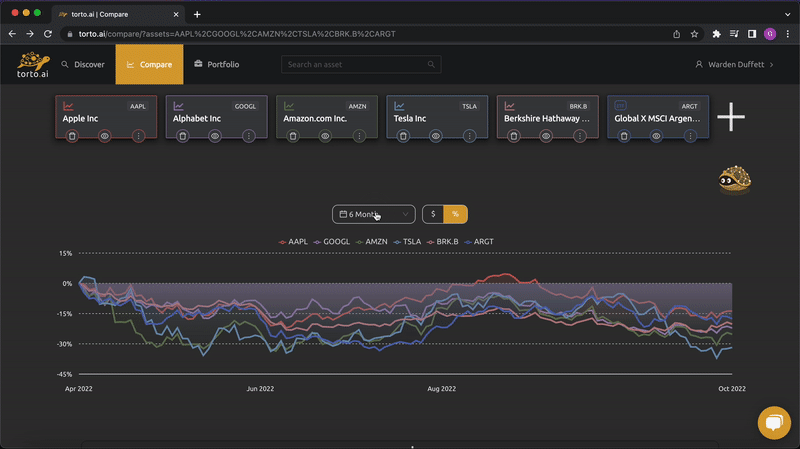Switch chart to dollar values
This screenshot has width=800, height=449.
433,214
